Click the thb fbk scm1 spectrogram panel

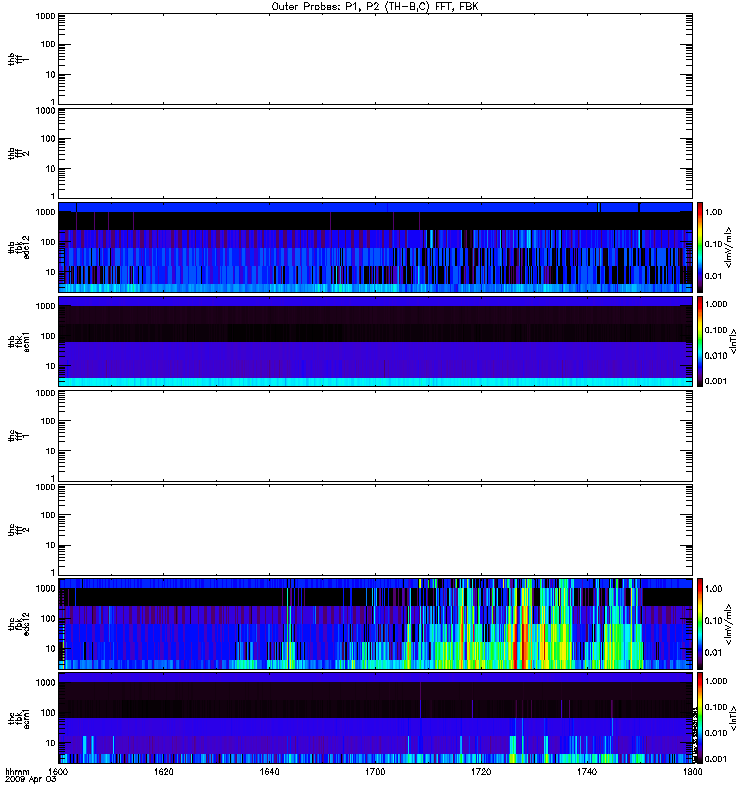coord(375,341)
